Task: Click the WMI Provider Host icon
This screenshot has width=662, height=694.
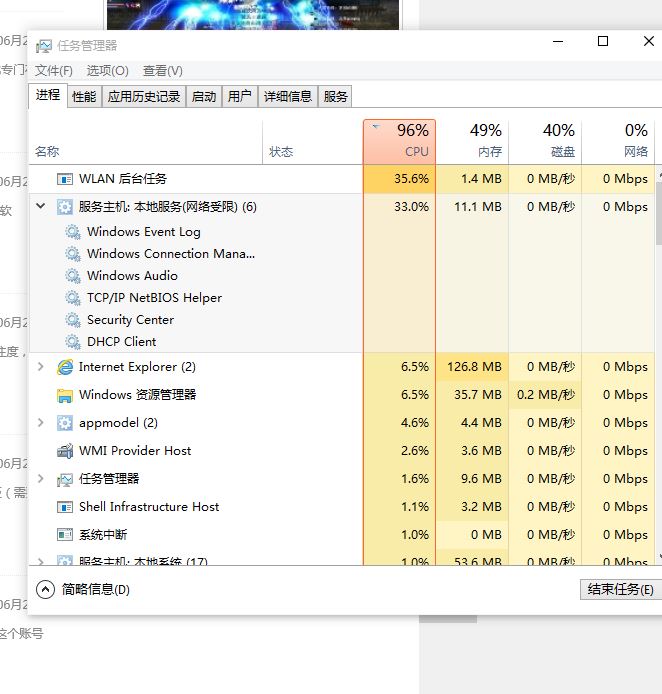Action: coord(65,451)
